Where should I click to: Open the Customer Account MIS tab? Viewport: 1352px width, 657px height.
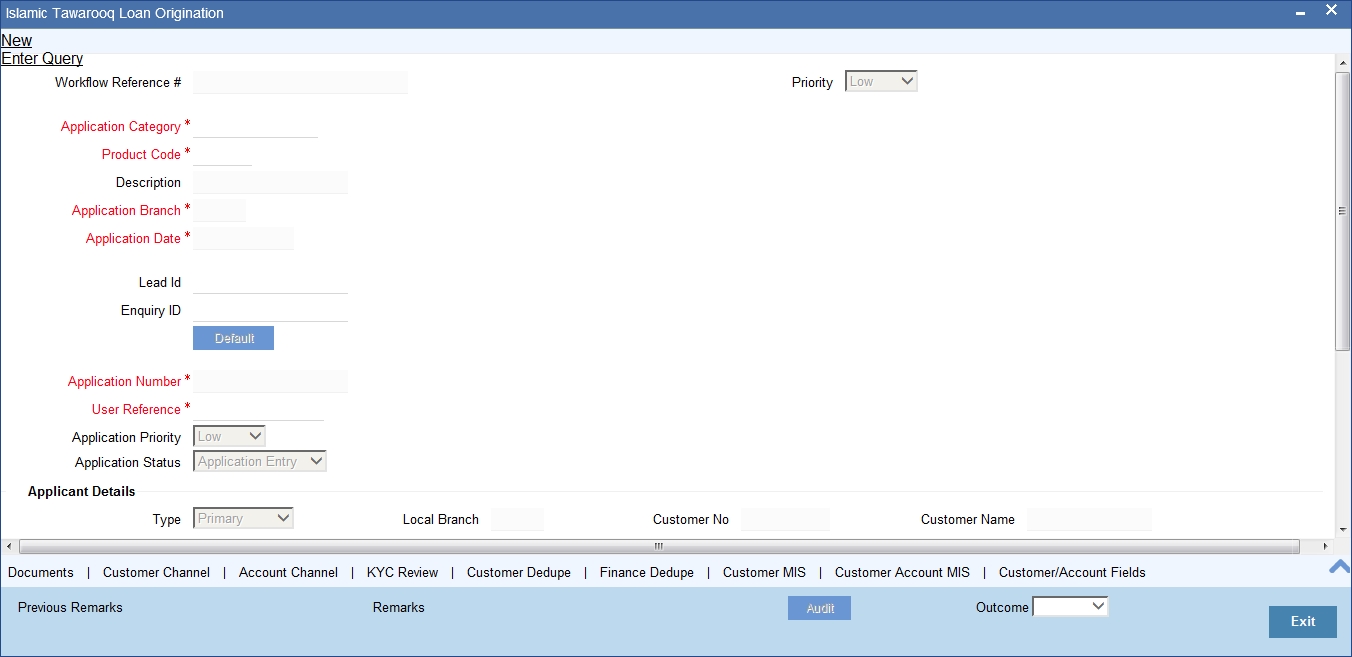pos(902,573)
